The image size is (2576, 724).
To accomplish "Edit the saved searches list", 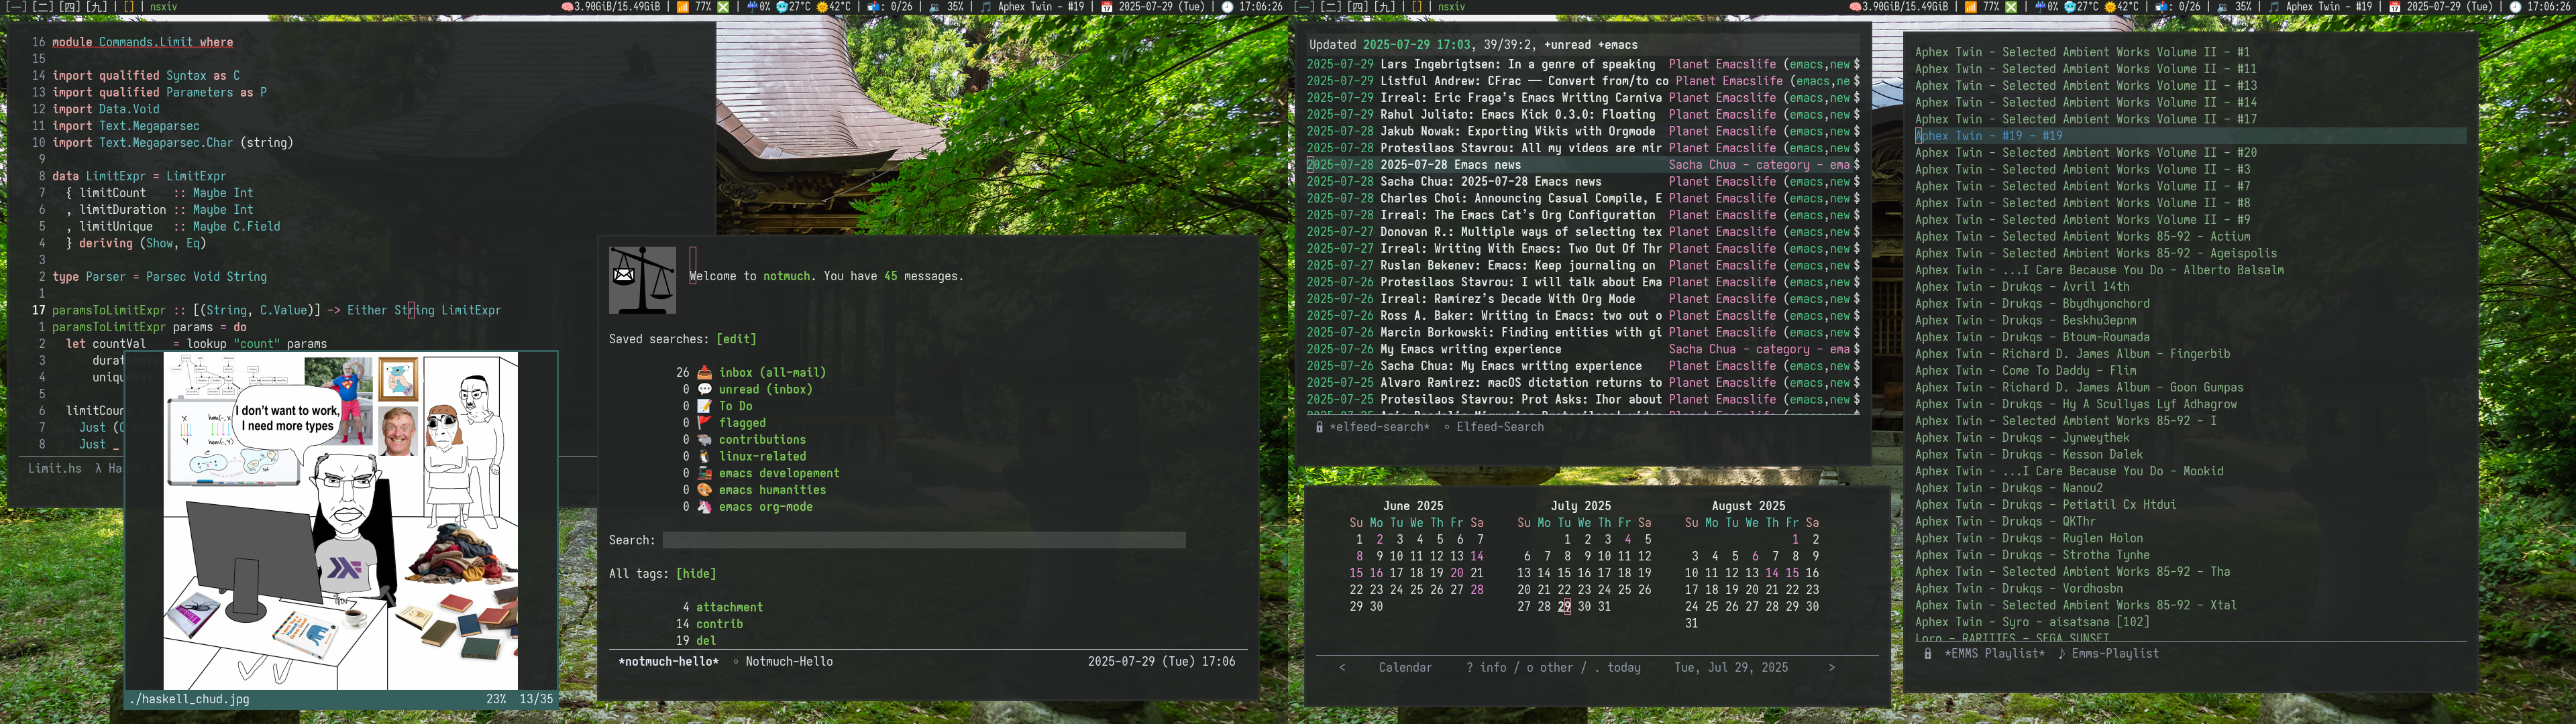I will click(x=736, y=340).
